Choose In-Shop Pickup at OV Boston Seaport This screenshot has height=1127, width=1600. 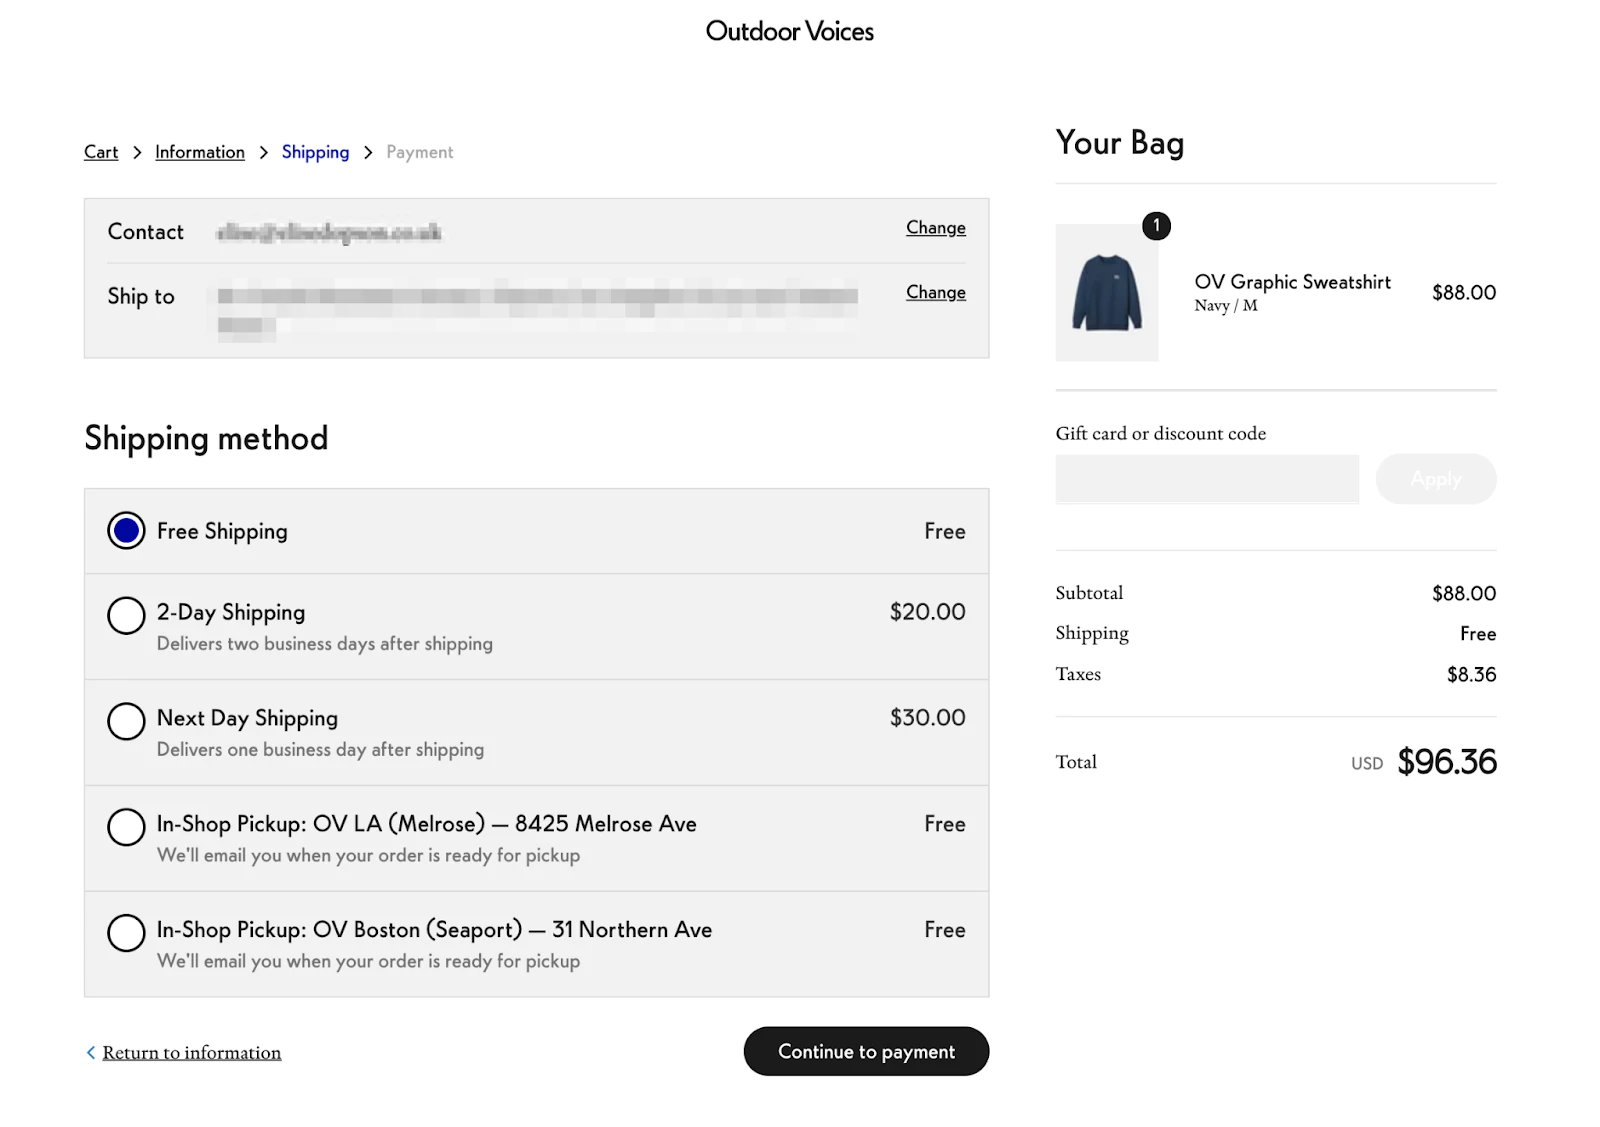126,933
